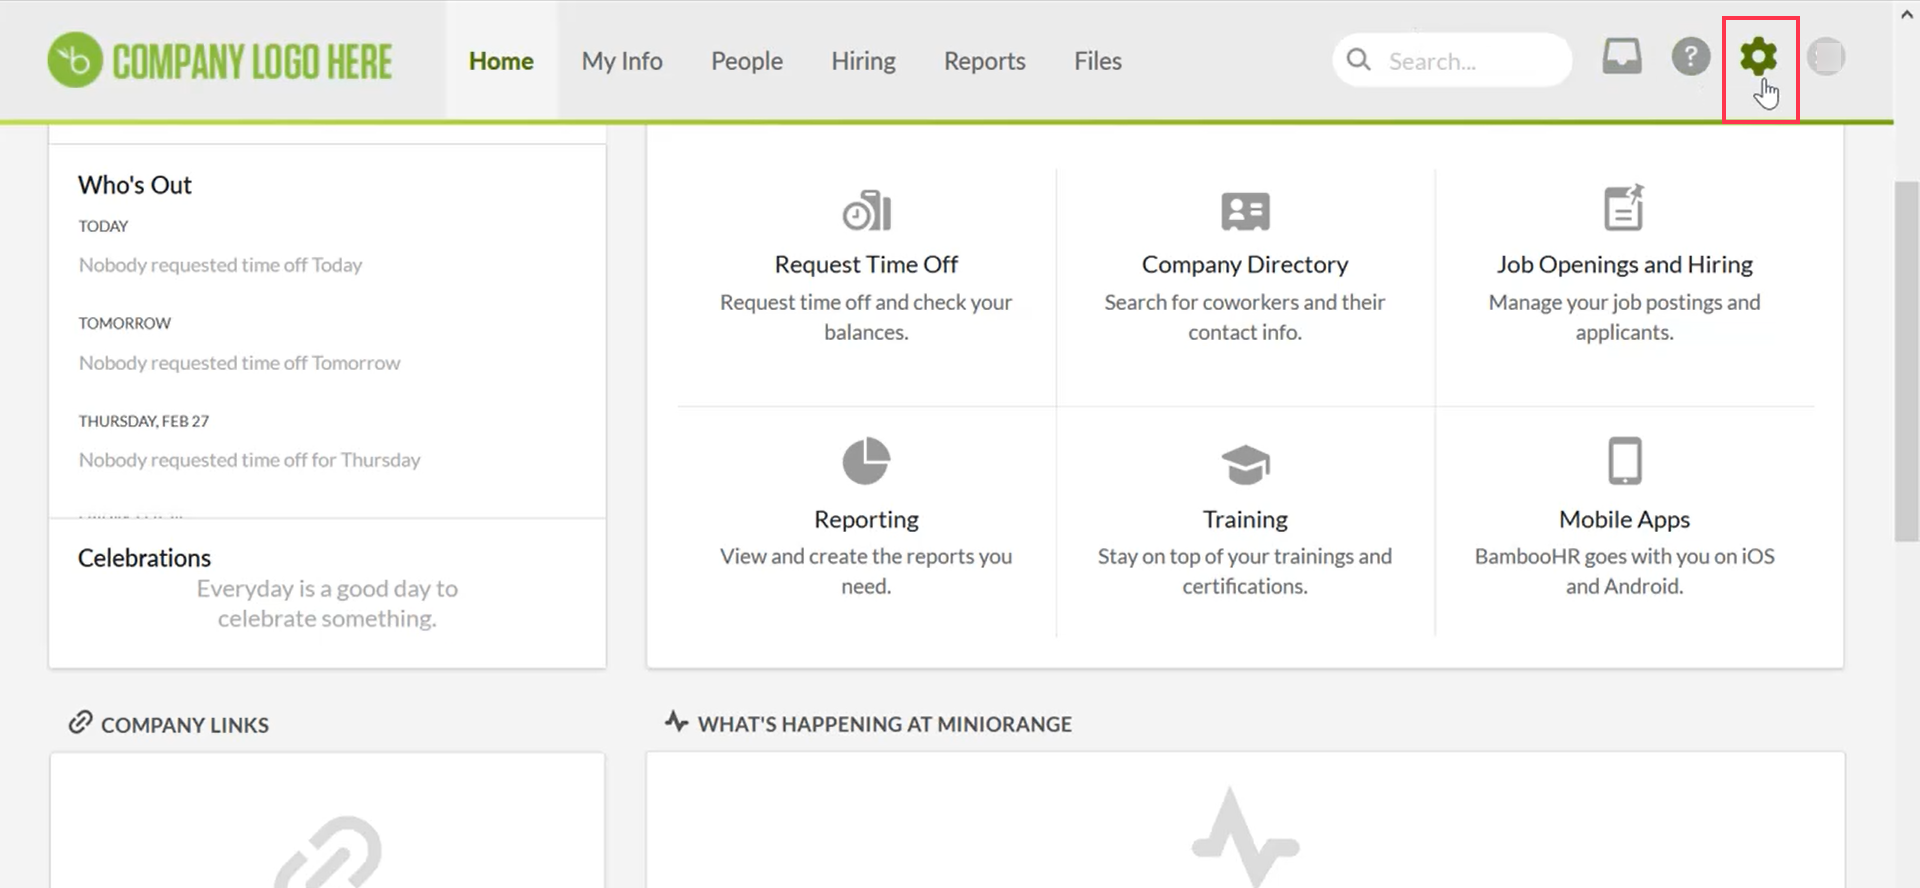The image size is (1920, 888).
Task: Click the pulse icon beside What's Happening
Action: point(677,721)
